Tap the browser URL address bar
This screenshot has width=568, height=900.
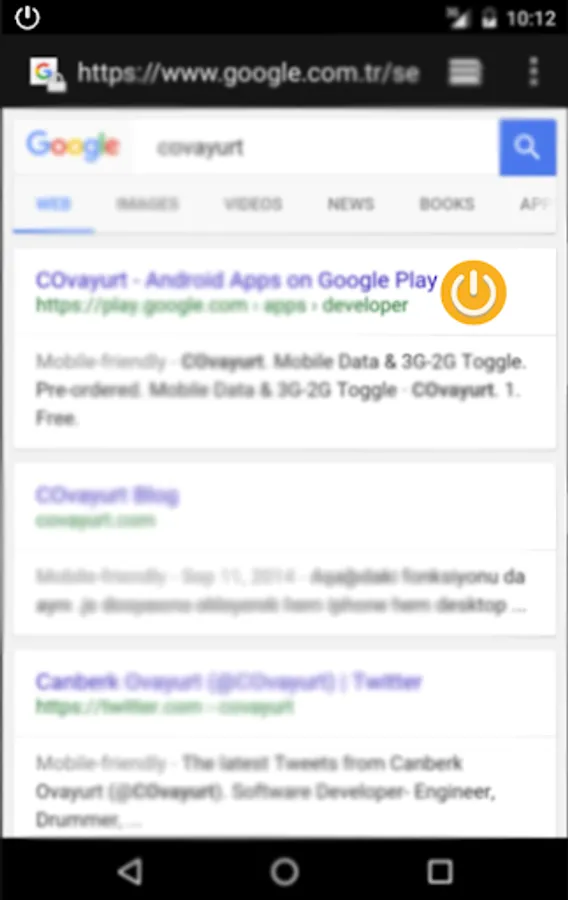pyautogui.click(x=248, y=73)
